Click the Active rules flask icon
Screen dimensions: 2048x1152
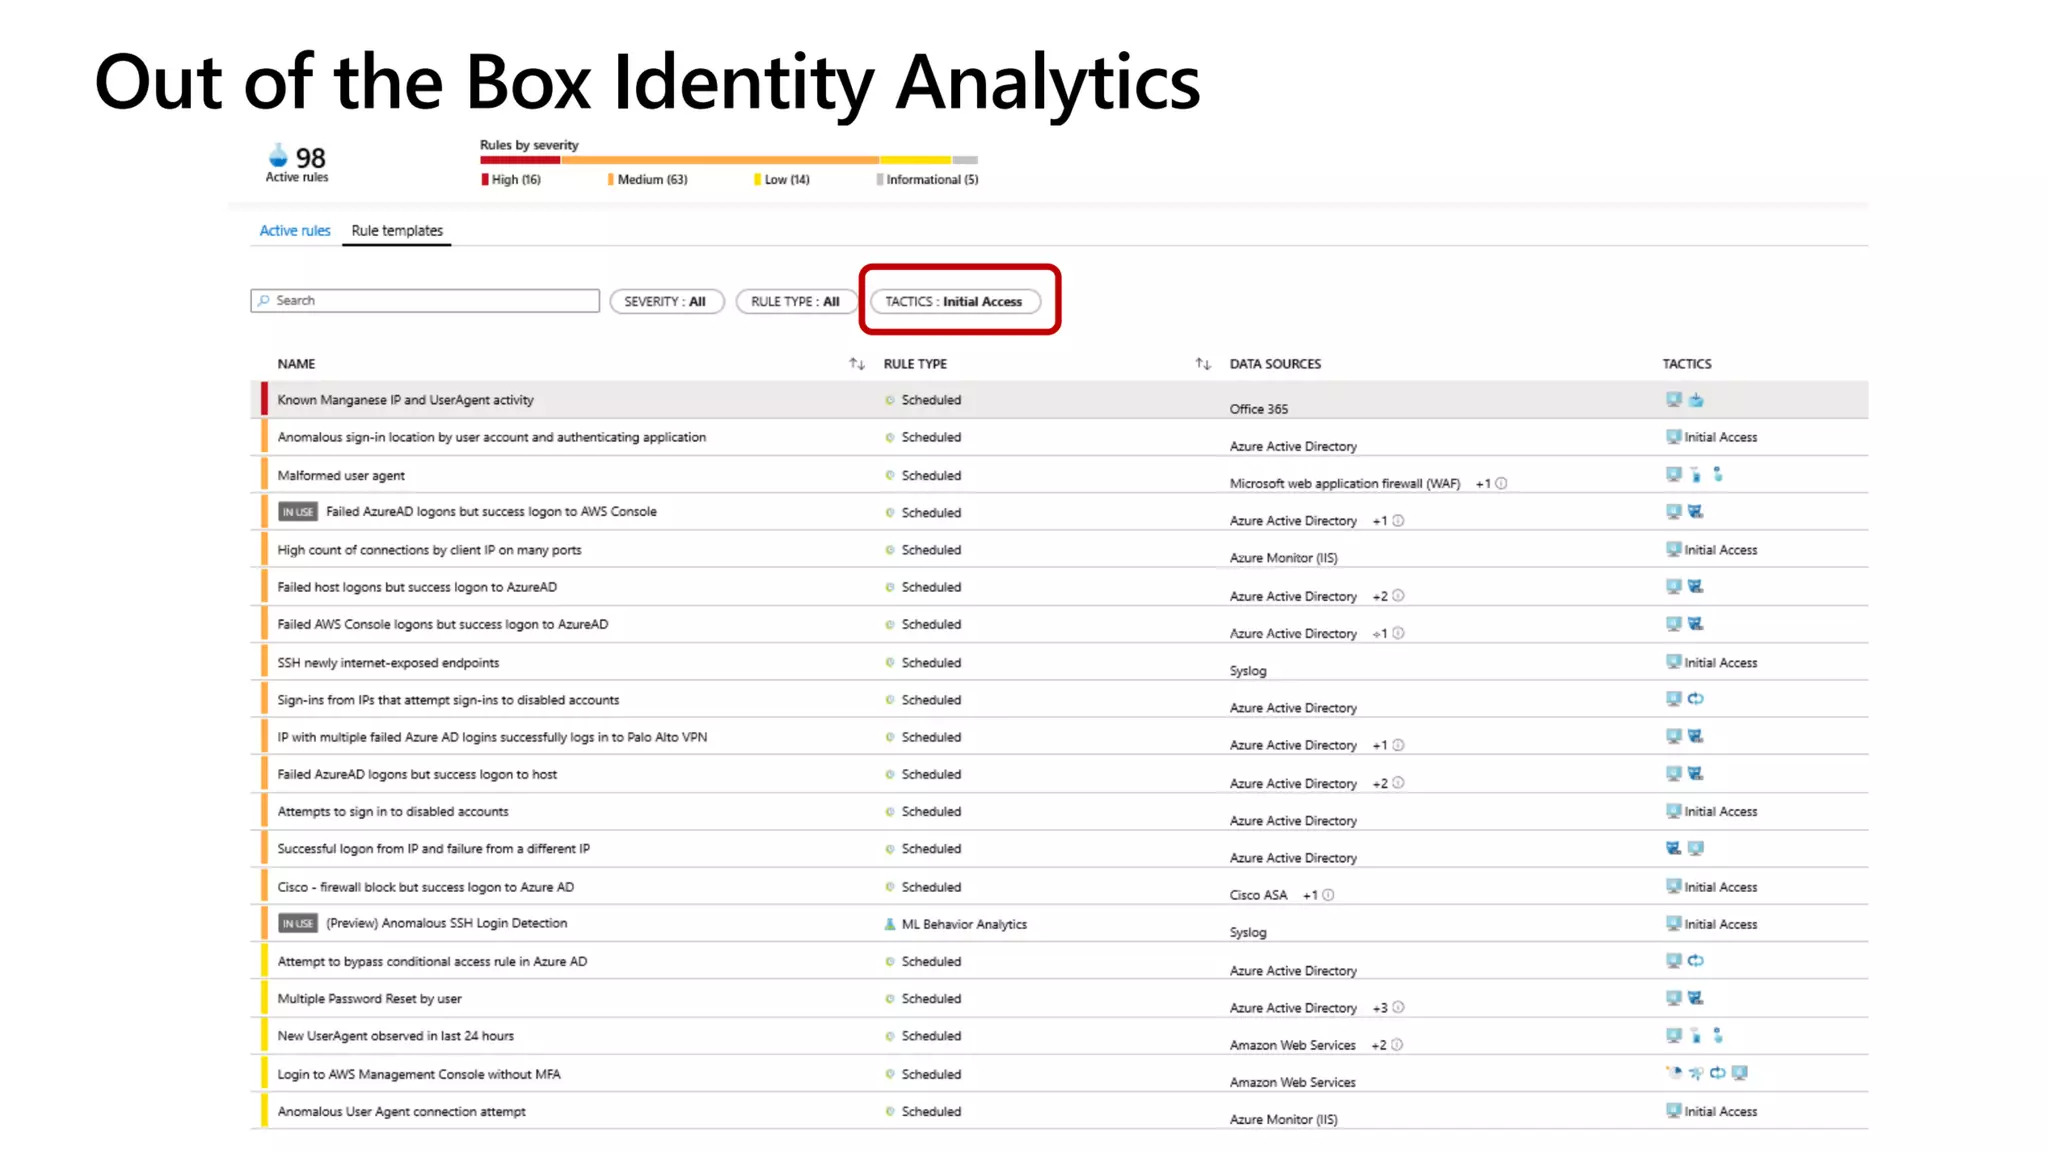pyautogui.click(x=278, y=156)
